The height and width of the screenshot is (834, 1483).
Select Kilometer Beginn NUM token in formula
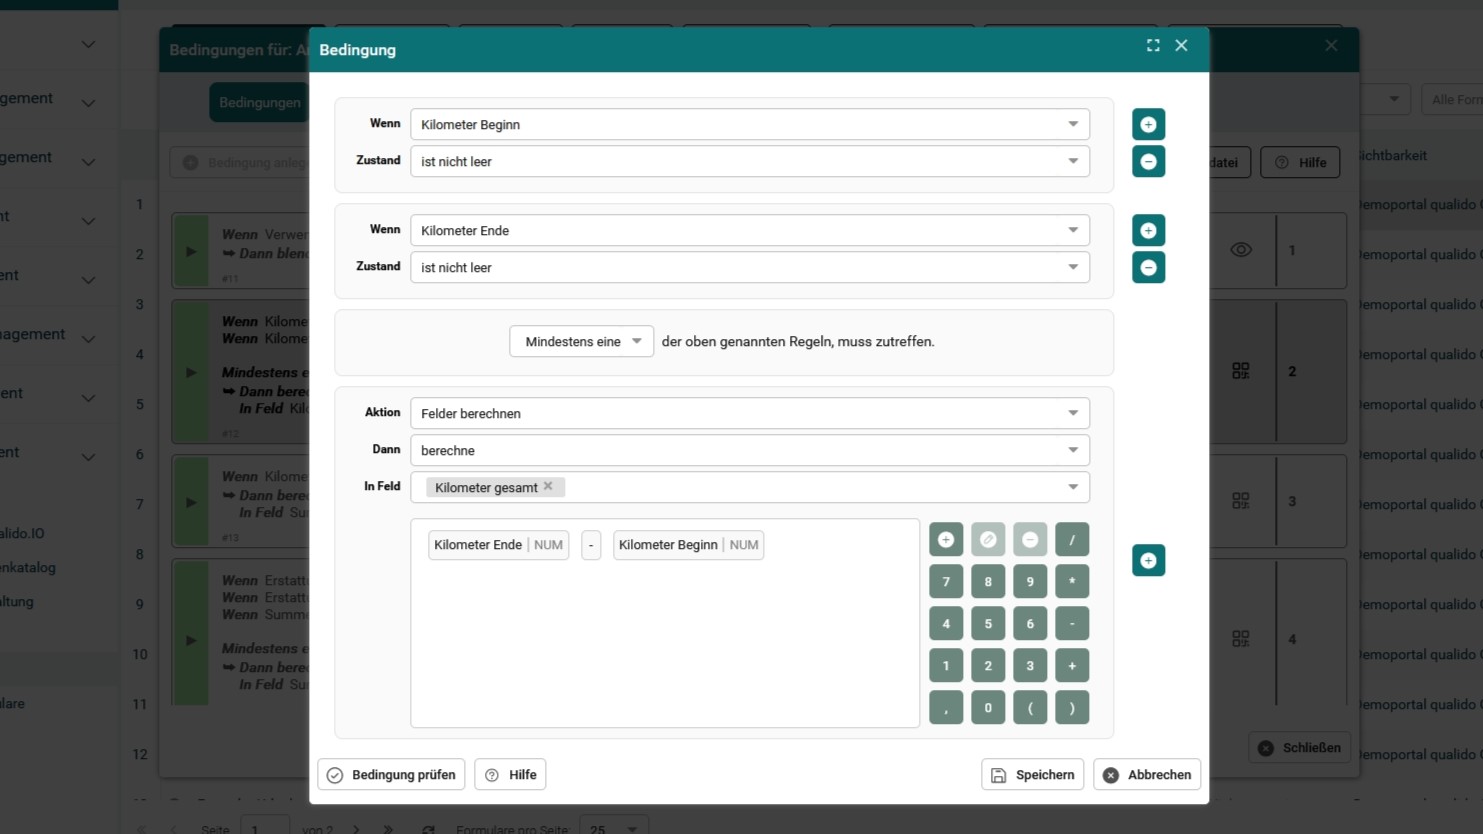click(x=688, y=545)
